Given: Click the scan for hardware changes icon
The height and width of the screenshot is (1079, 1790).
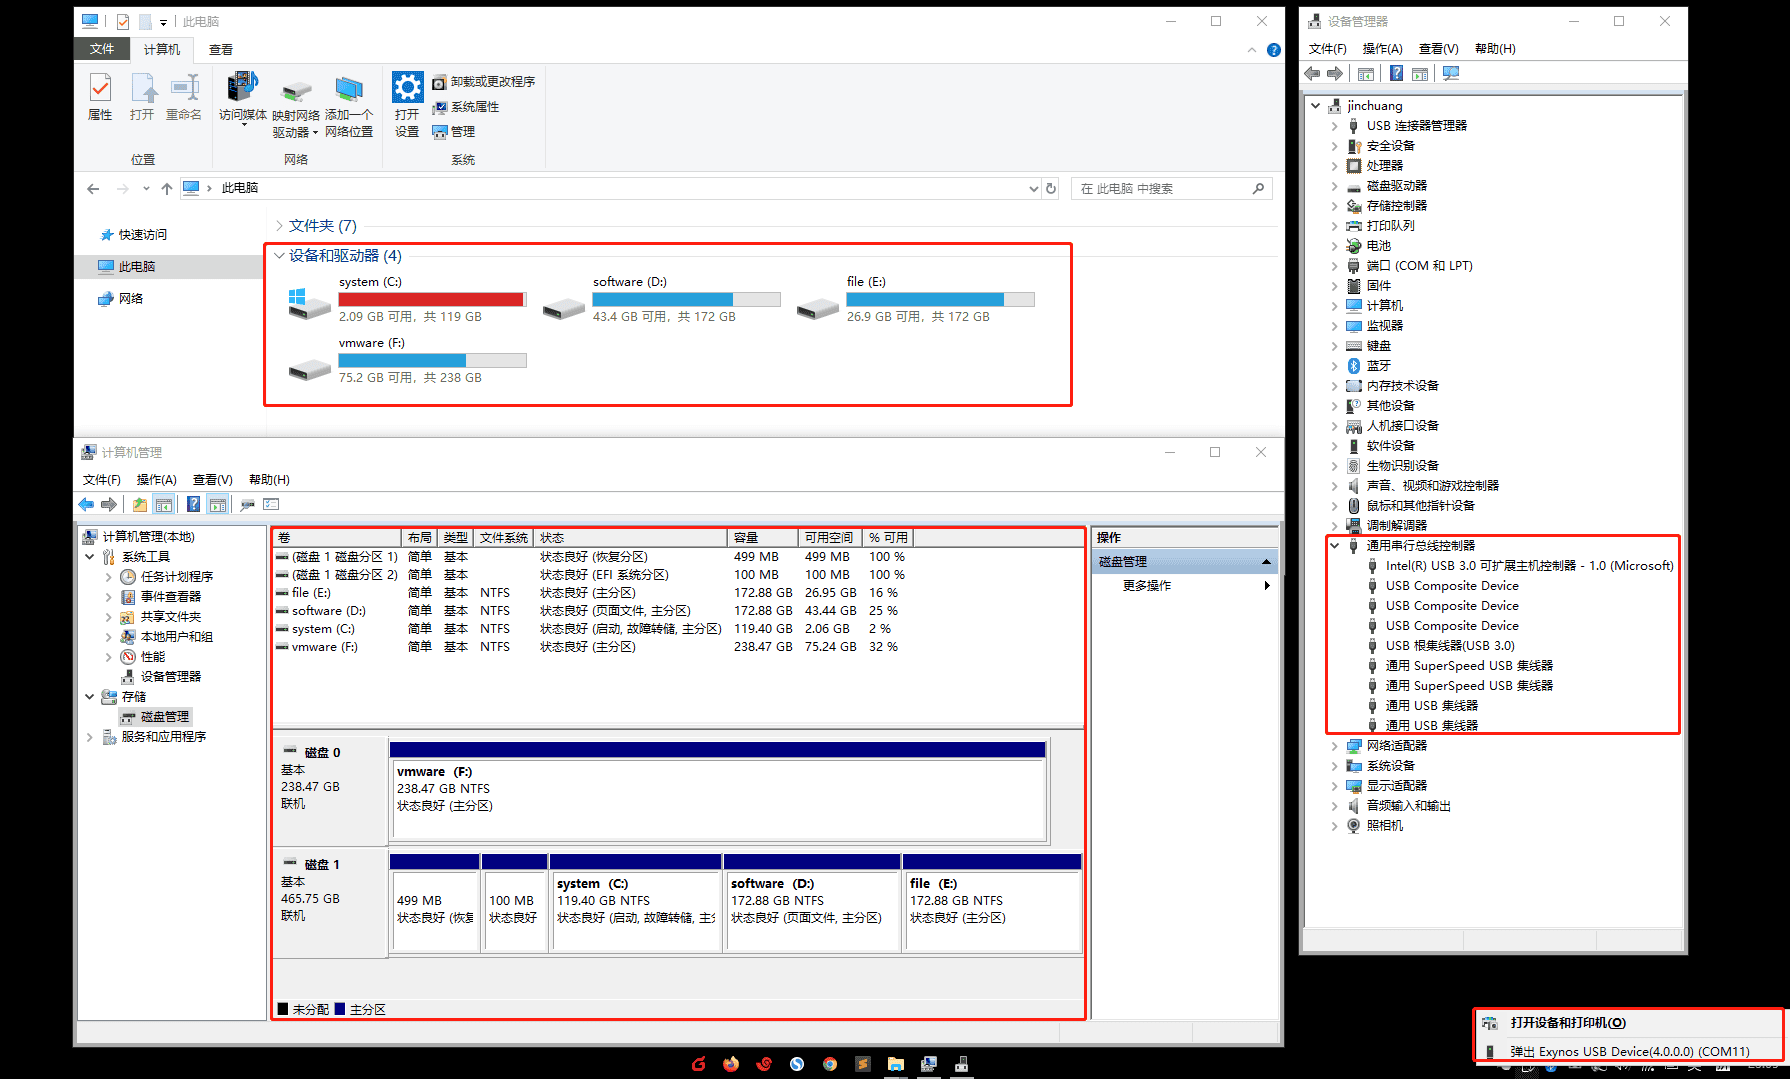Looking at the screenshot, I should click(x=1451, y=74).
